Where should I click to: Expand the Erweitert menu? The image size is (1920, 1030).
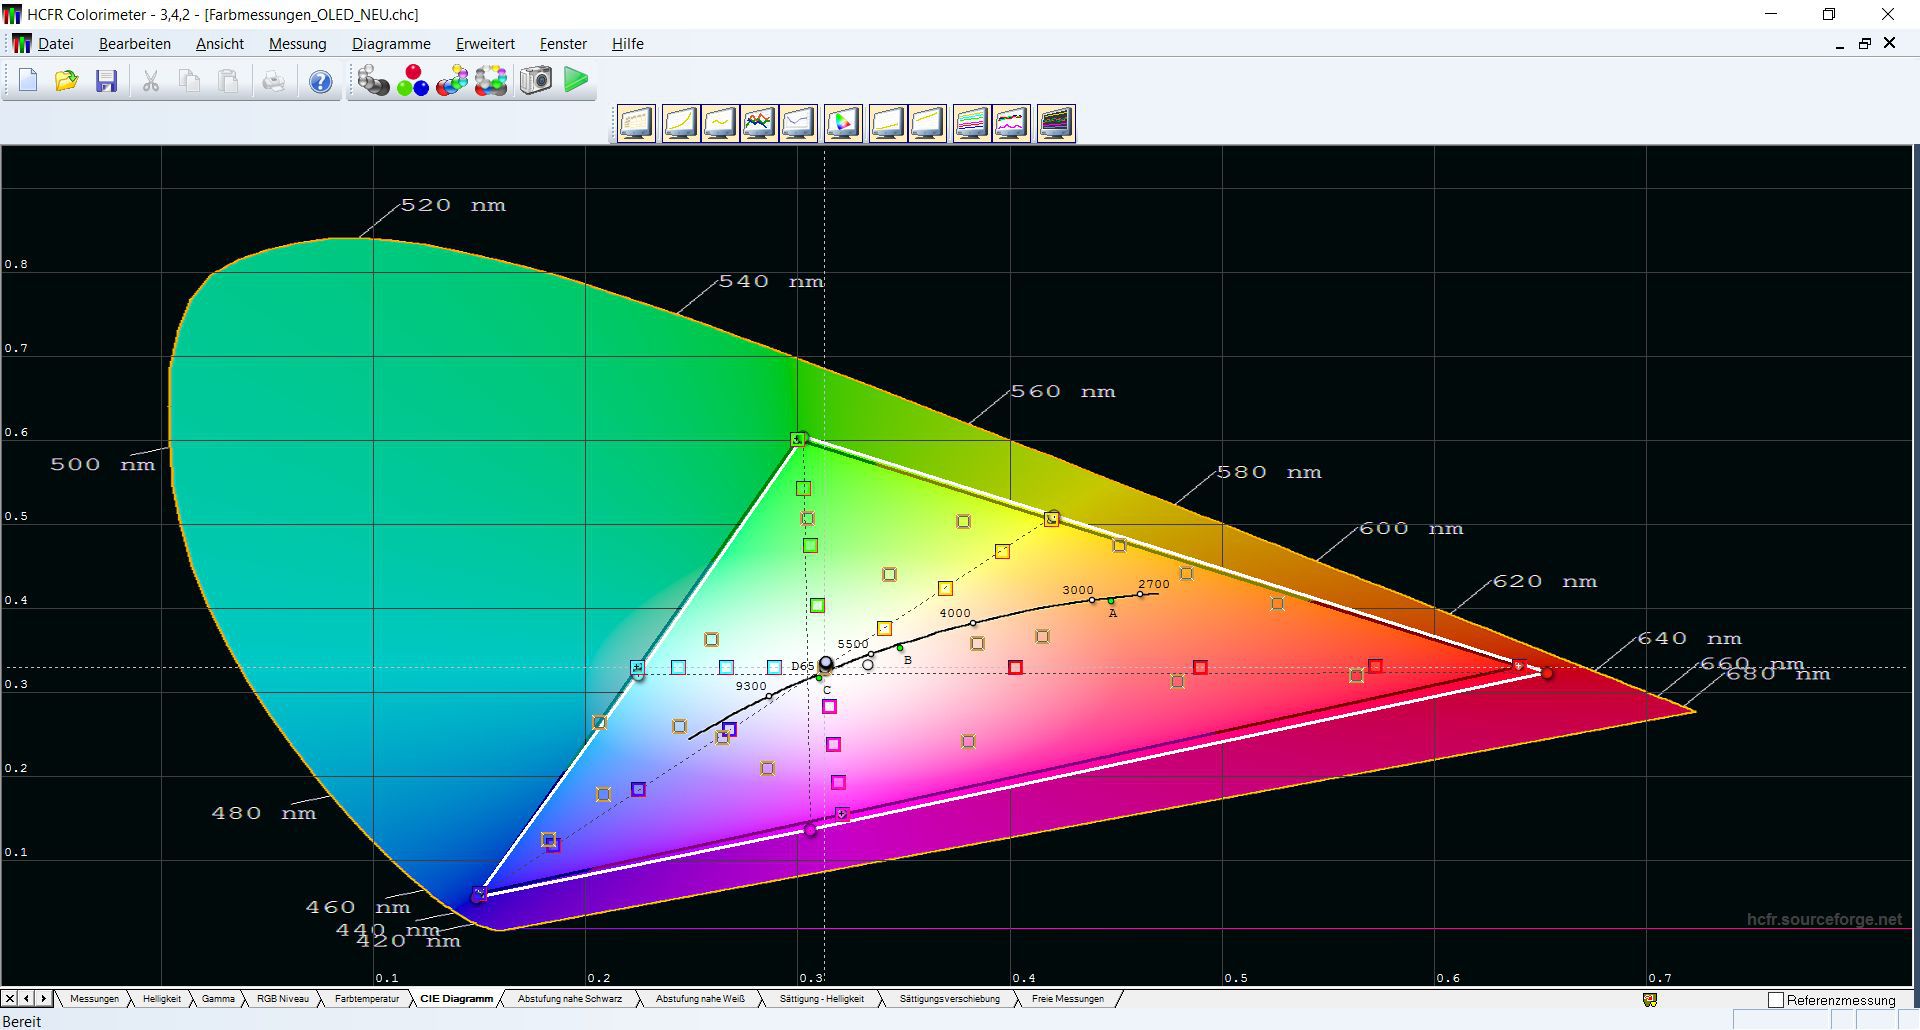point(485,44)
